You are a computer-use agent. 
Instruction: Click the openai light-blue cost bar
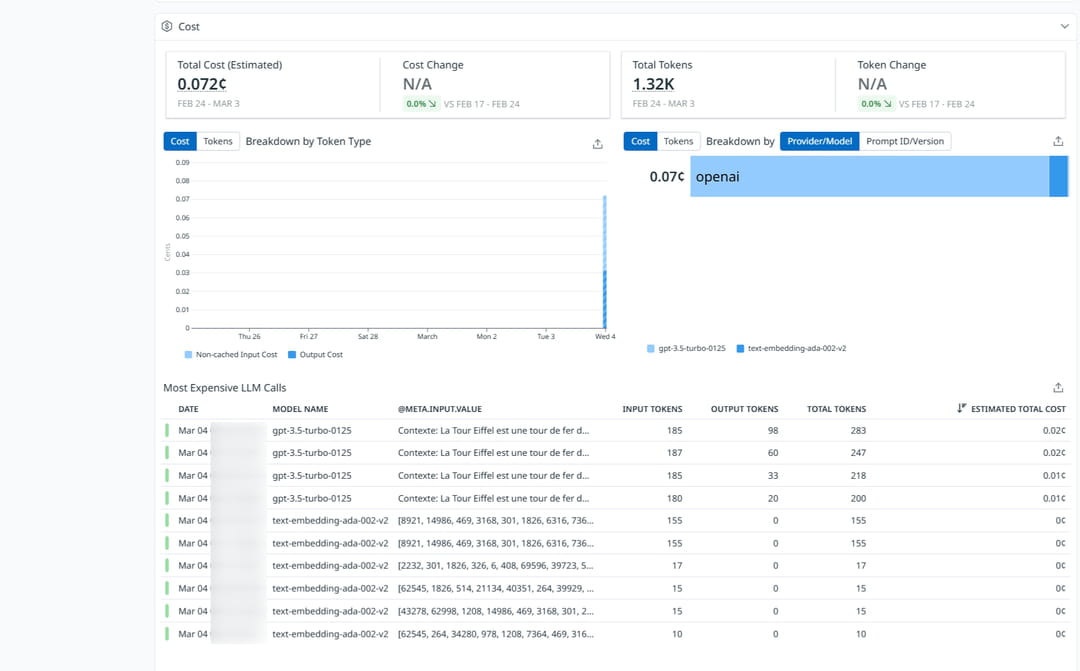click(x=868, y=177)
